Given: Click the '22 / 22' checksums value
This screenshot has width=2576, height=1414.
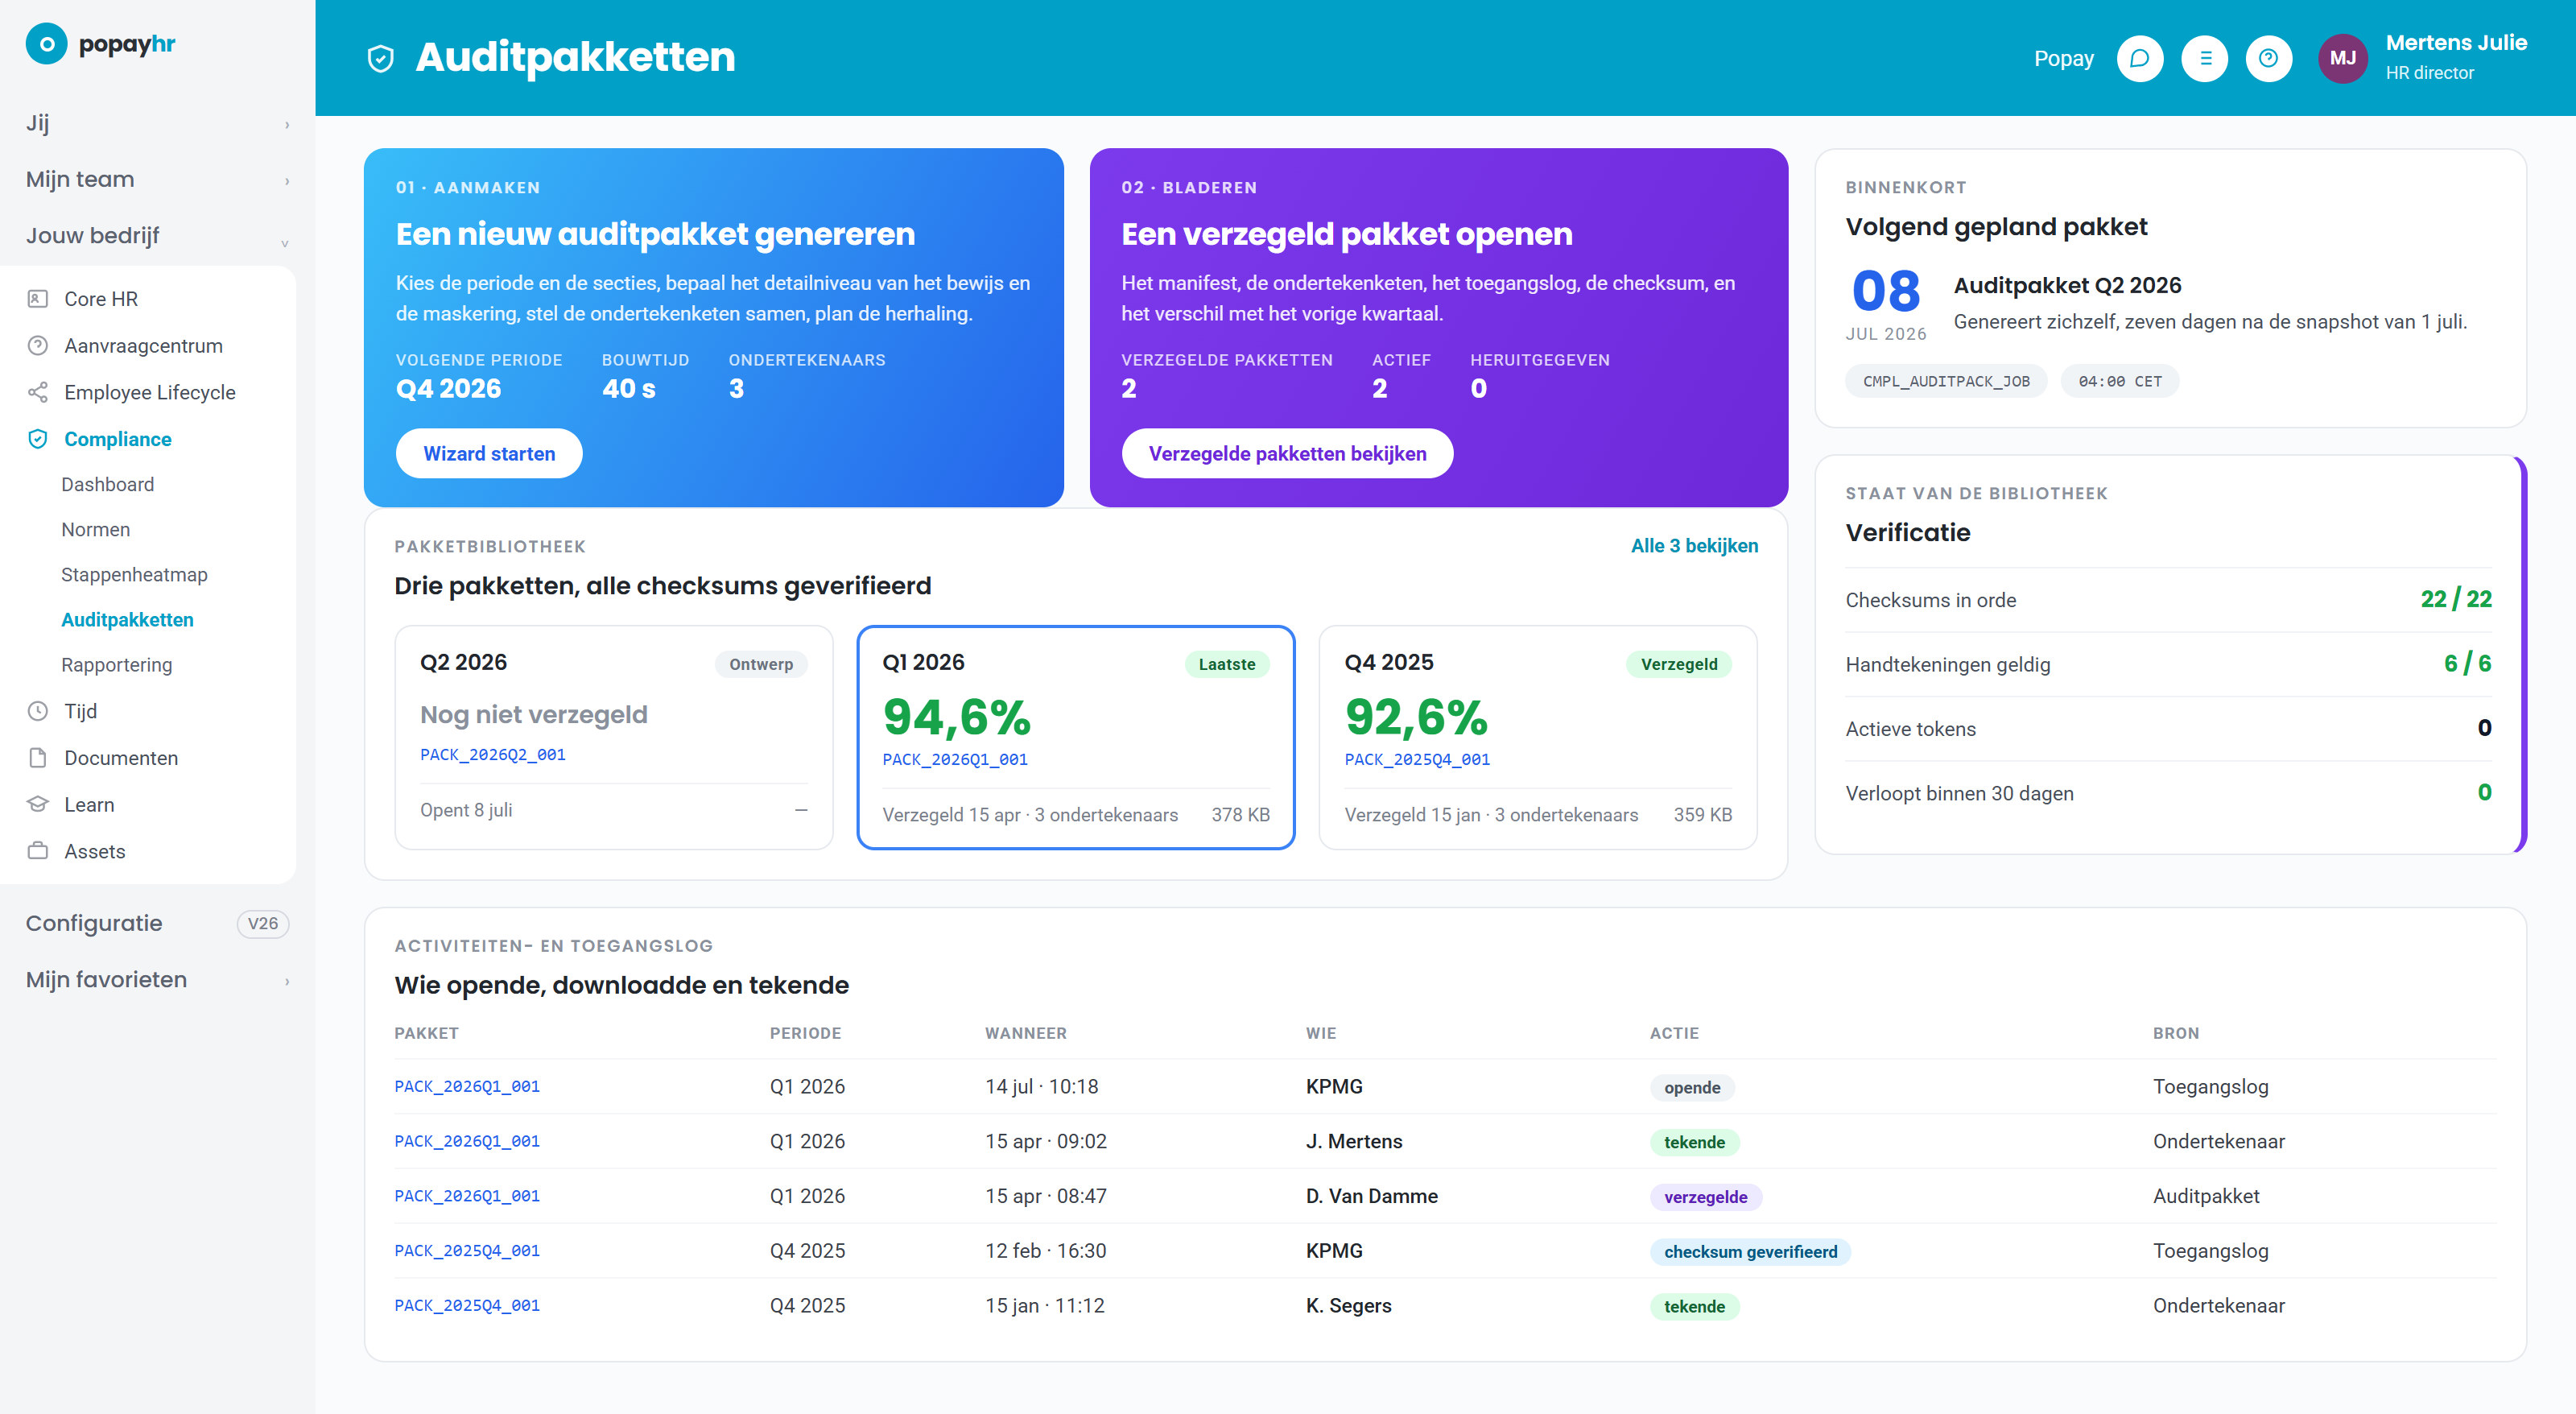Looking at the screenshot, I should tap(2456, 600).
